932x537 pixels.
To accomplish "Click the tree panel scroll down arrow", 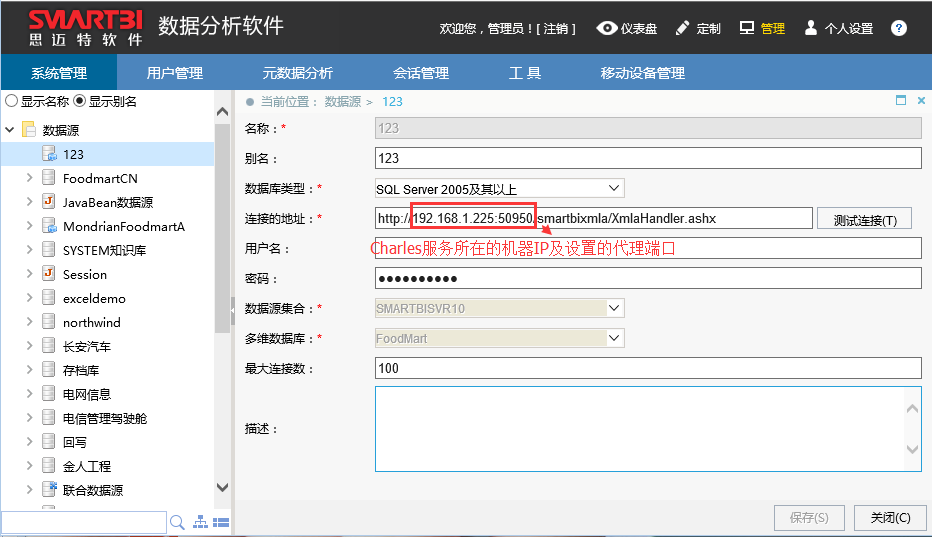I will (222, 488).
